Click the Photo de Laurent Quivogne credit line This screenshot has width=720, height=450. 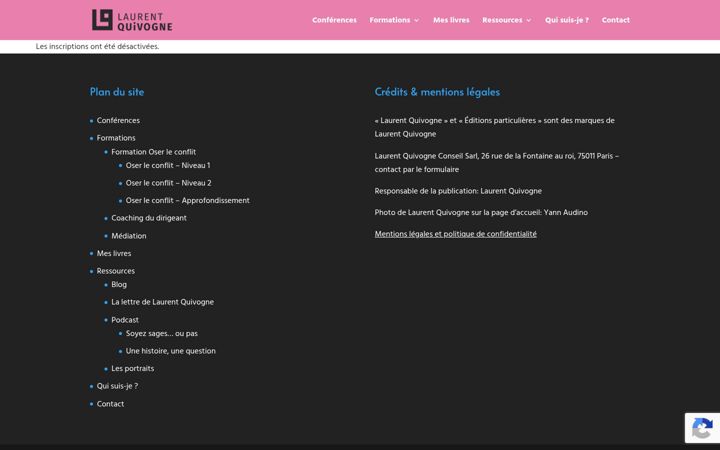point(481,213)
